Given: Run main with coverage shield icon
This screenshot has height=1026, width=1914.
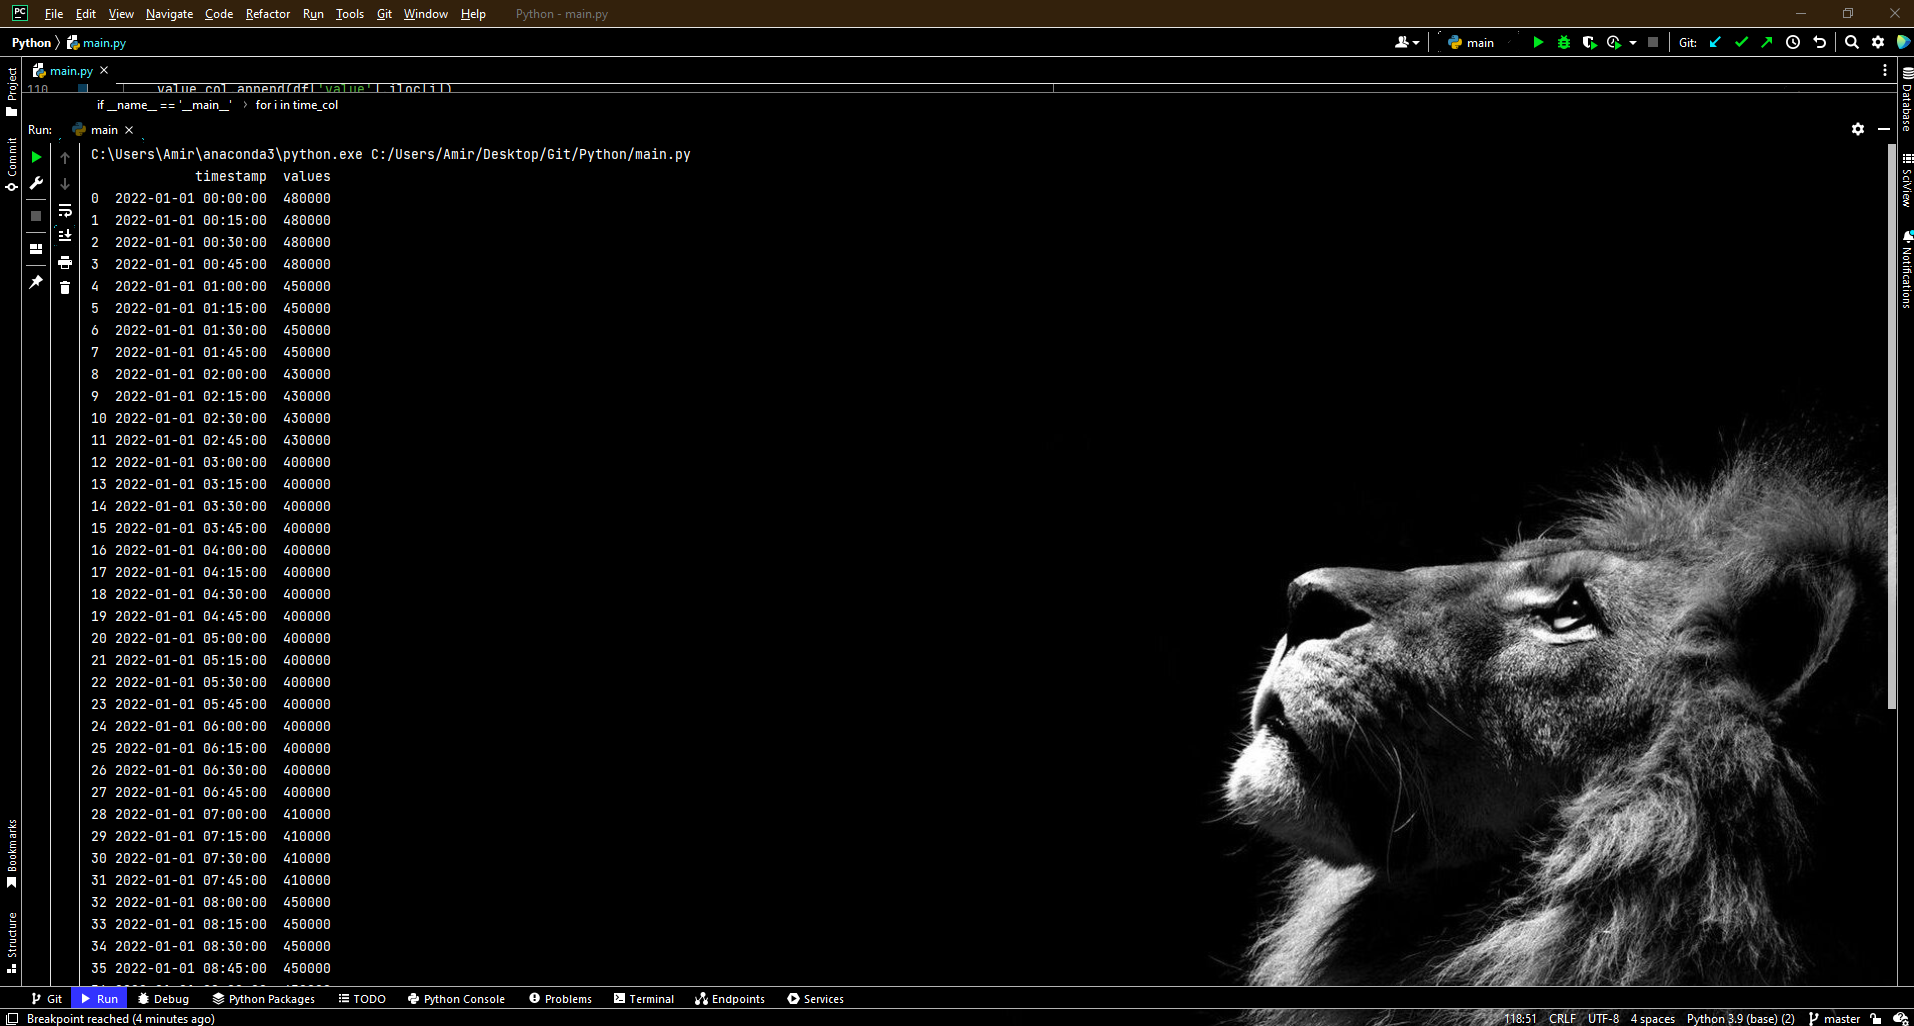Looking at the screenshot, I should coord(1589,42).
